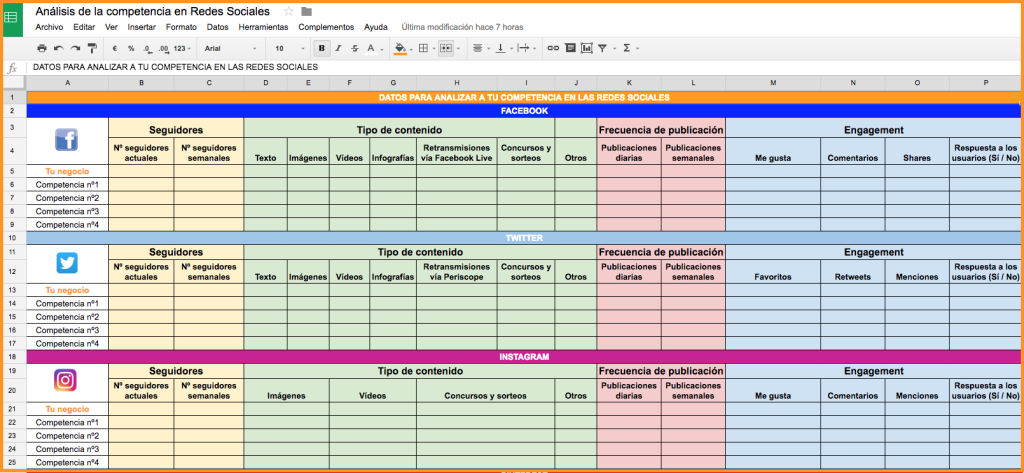Image resolution: width=1024 pixels, height=473 pixels.
Task: Open text wrapping dropdown
Action: coord(526,48)
